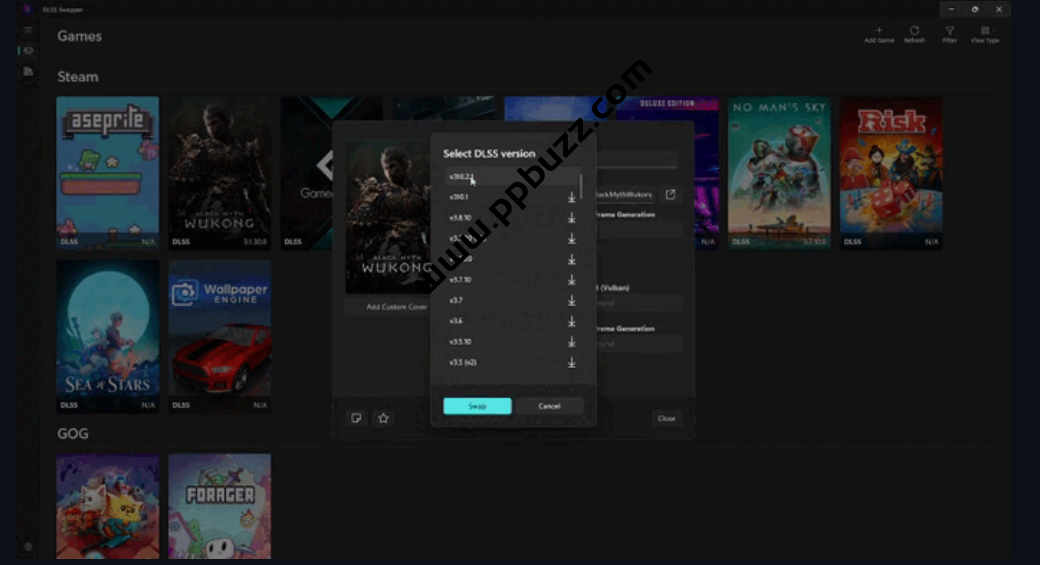Open the Games page in sidebar

(x=28, y=50)
